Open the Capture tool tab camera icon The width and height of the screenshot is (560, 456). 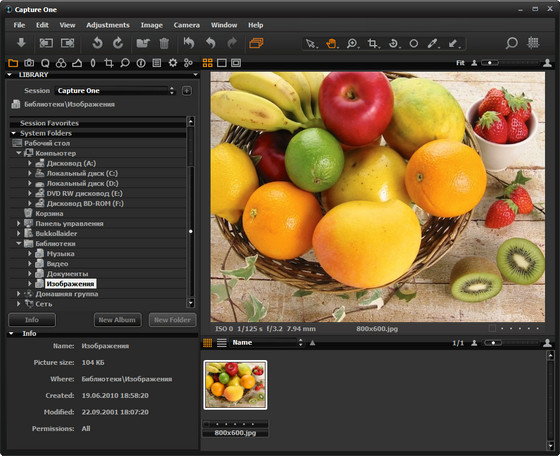pyautogui.click(x=29, y=63)
